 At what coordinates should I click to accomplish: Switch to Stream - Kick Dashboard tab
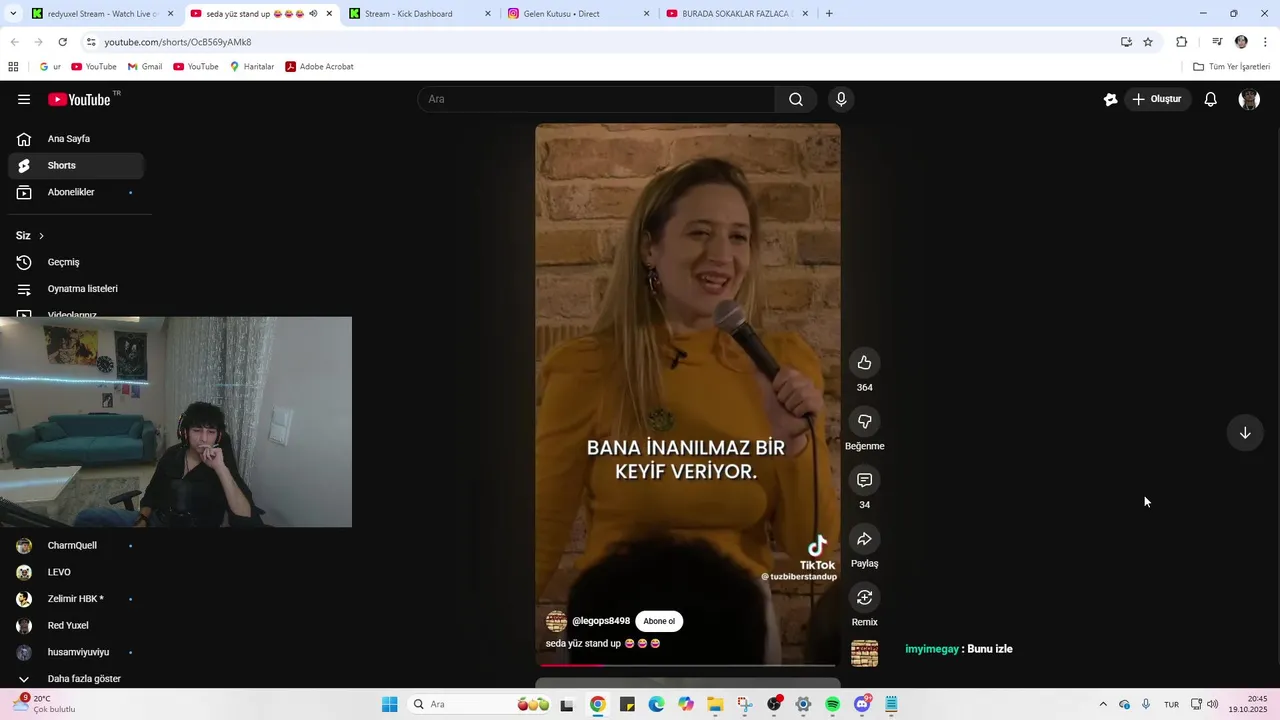(420, 14)
